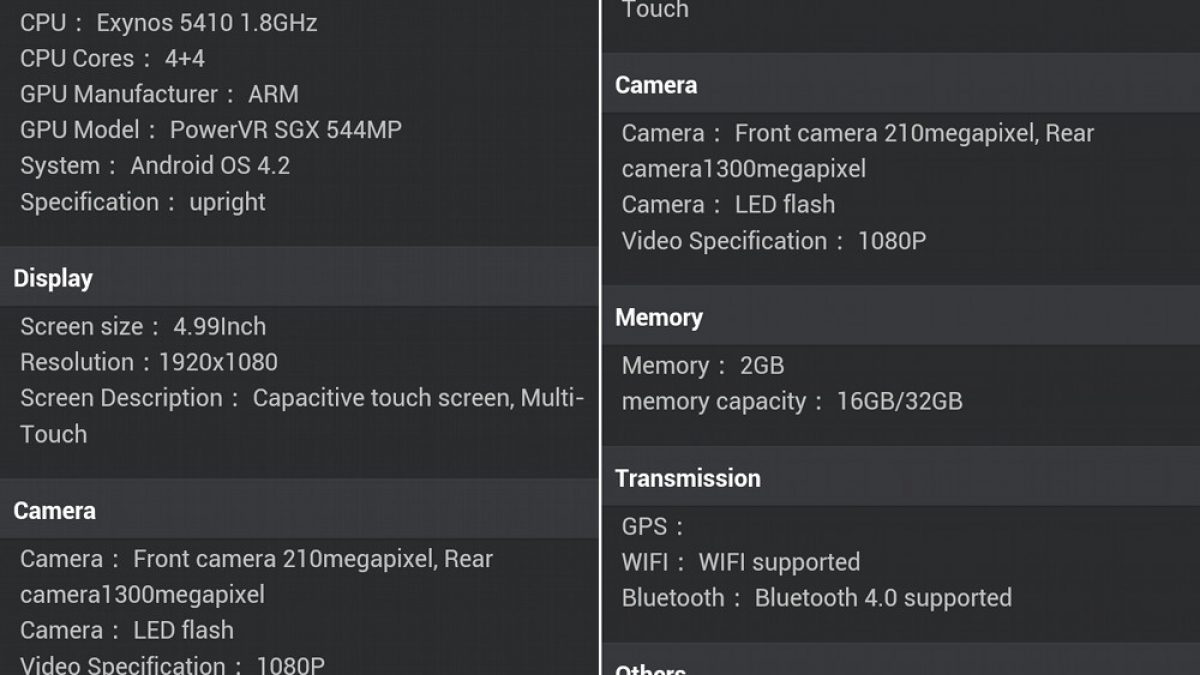The width and height of the screenshot is (1200, 675).
Task: Click the Camera header in right panel
Action: [x=656, y=86]
